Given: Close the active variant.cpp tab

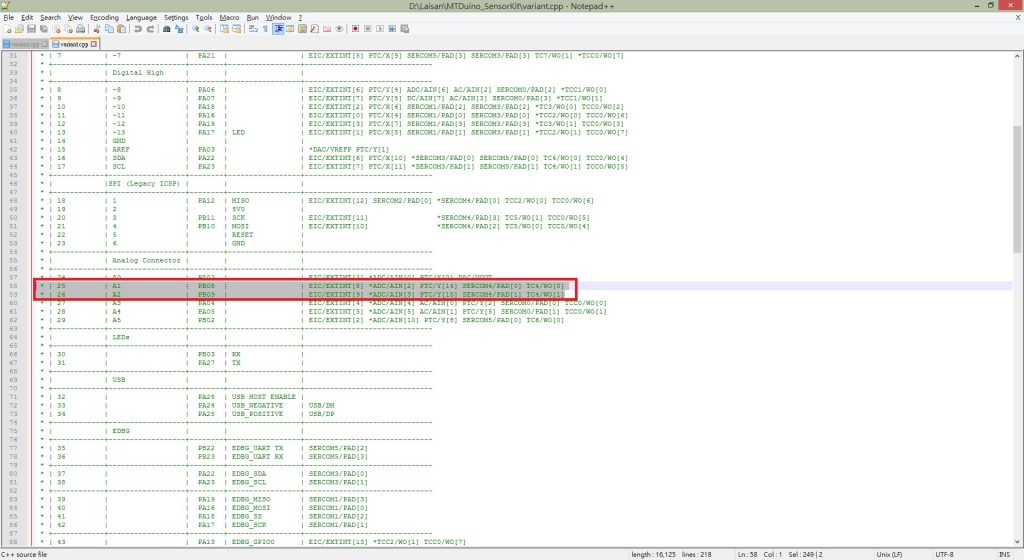Looking at the screenshot, I should [x=93, y=44].
